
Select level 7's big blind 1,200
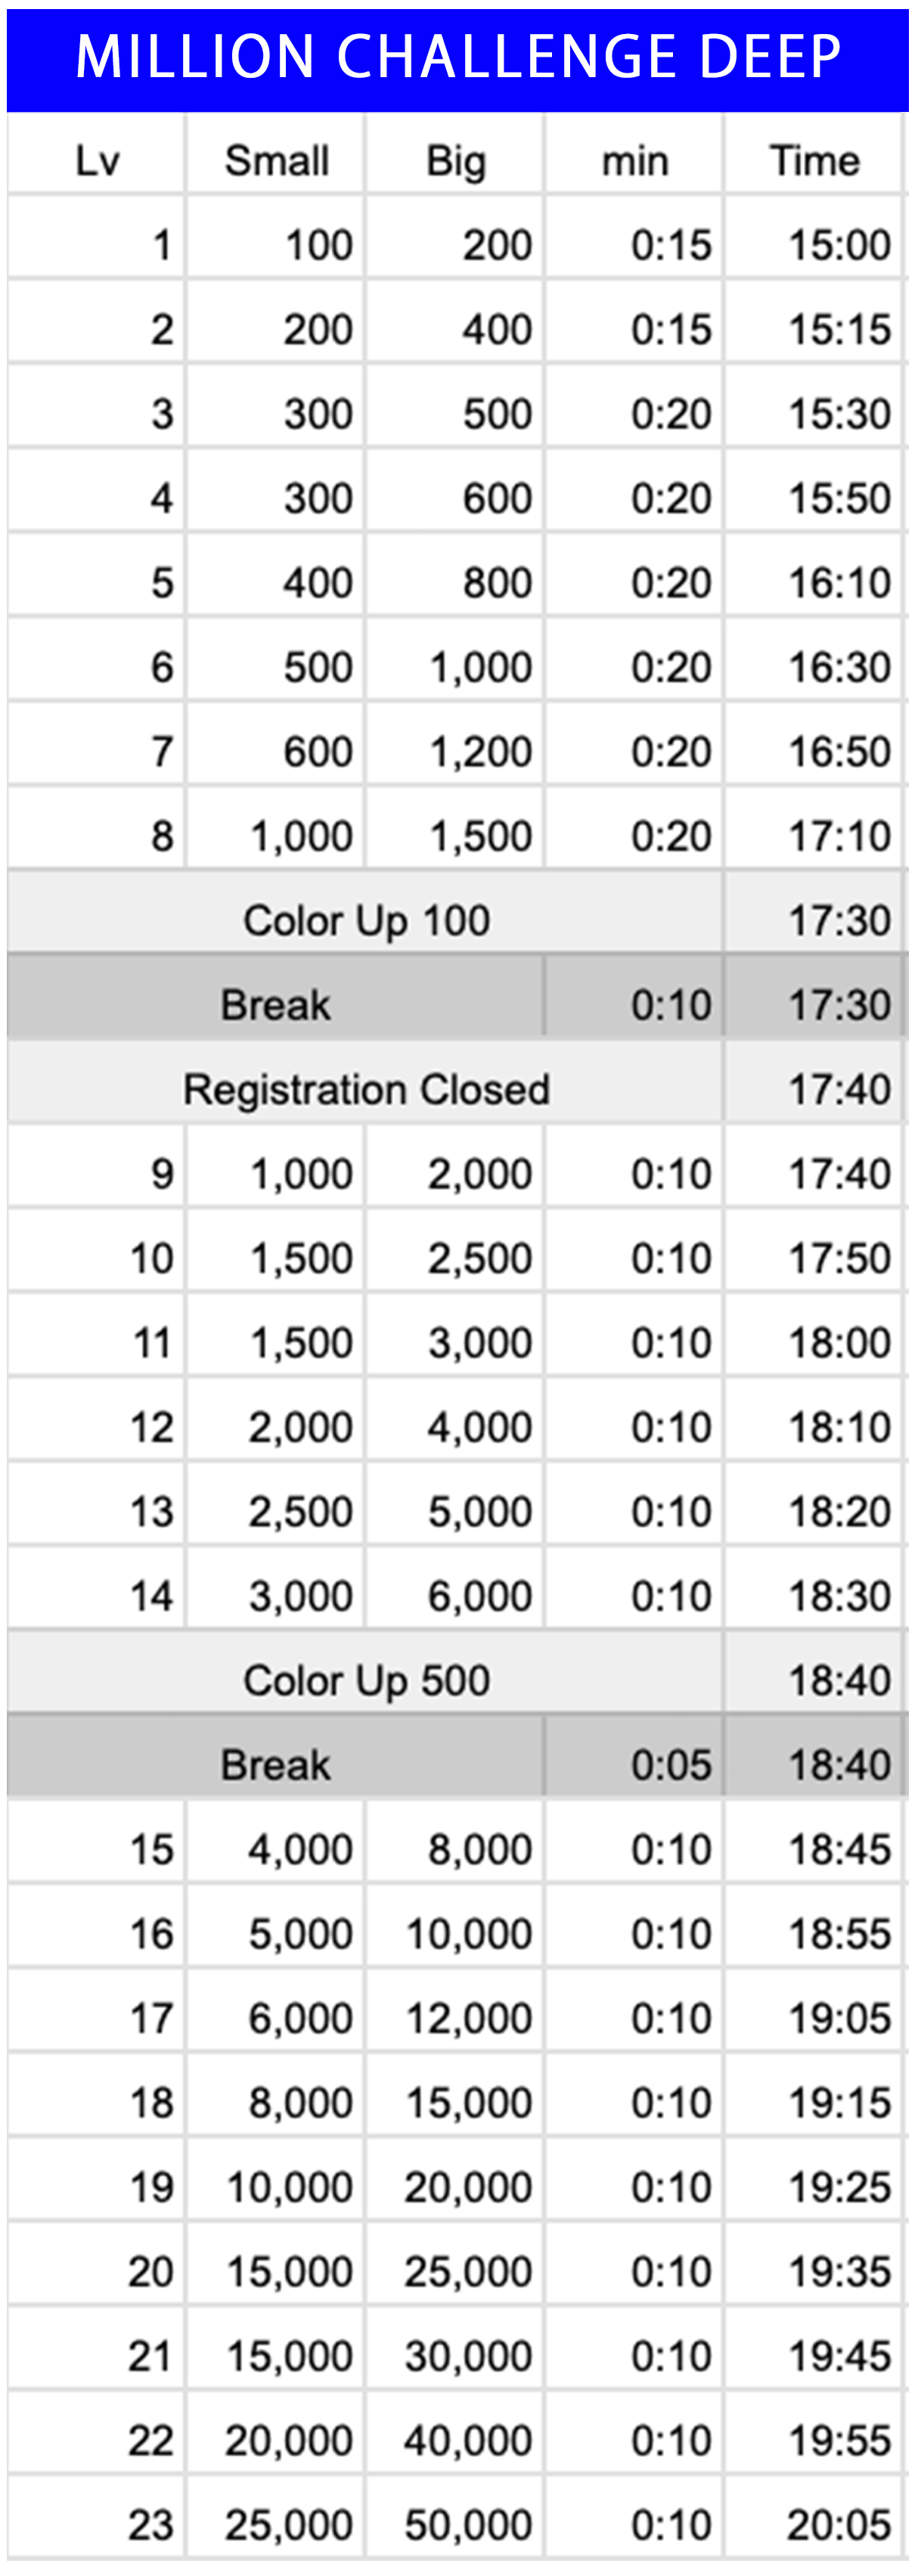click(x=480, y=752)
